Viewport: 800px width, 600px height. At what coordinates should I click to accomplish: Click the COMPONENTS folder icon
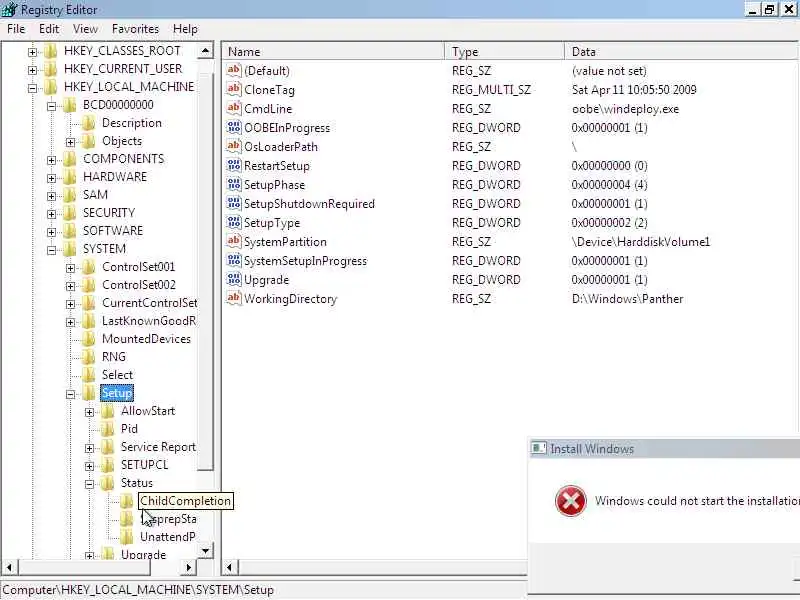69,159
